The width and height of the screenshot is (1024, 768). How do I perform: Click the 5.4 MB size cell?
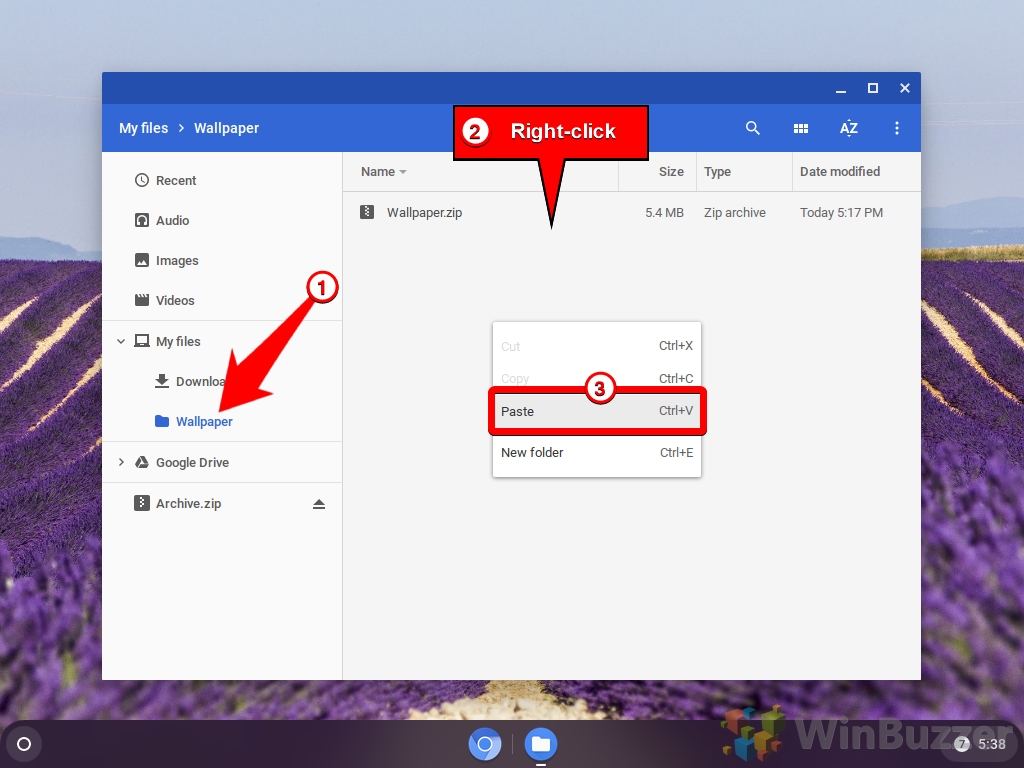coord(664,212)
